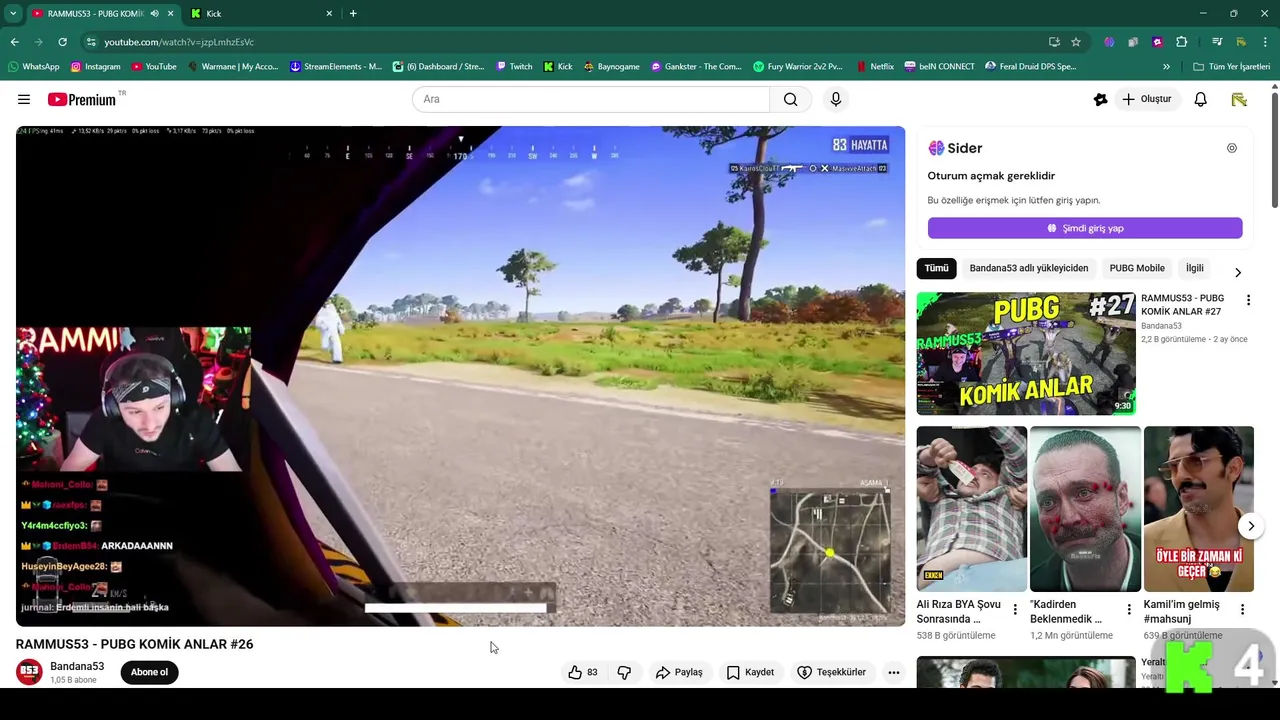Select Bandana53 adlı yükleyiciden chip
Viewport: 1280px width, 720px height.
[1028, 268]
